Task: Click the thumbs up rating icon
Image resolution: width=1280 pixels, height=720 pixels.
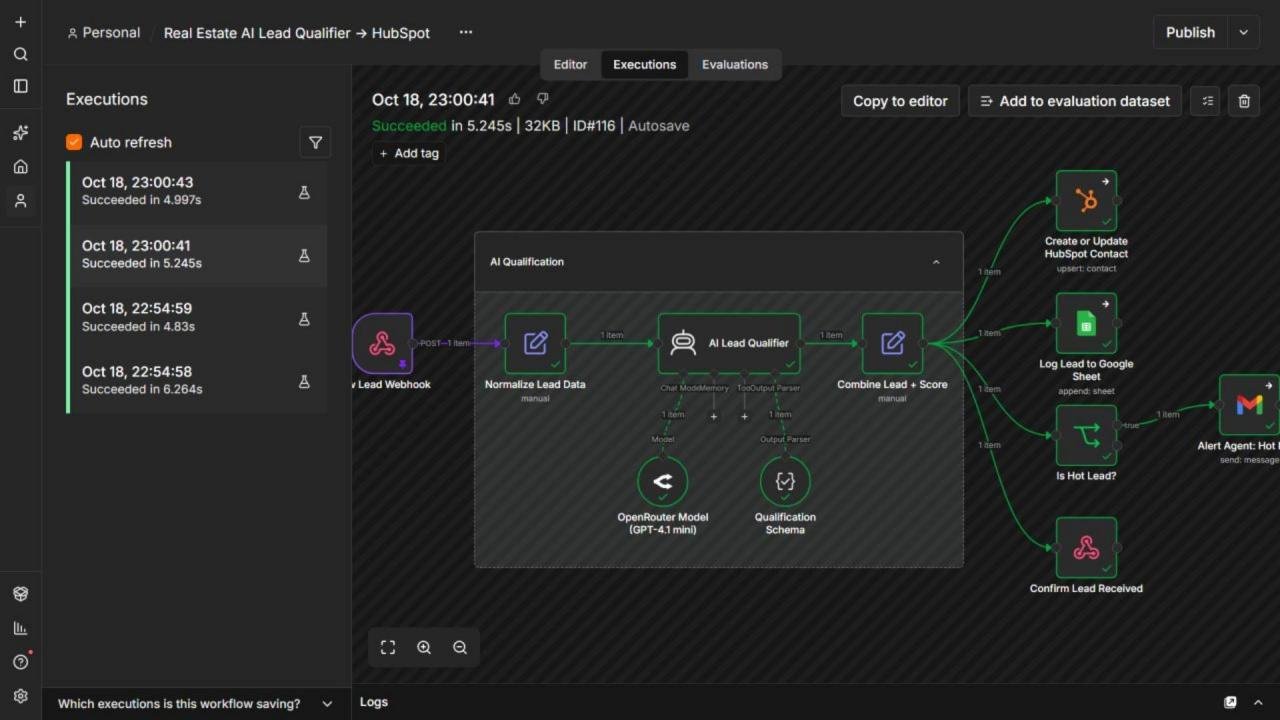Action: 514,99
